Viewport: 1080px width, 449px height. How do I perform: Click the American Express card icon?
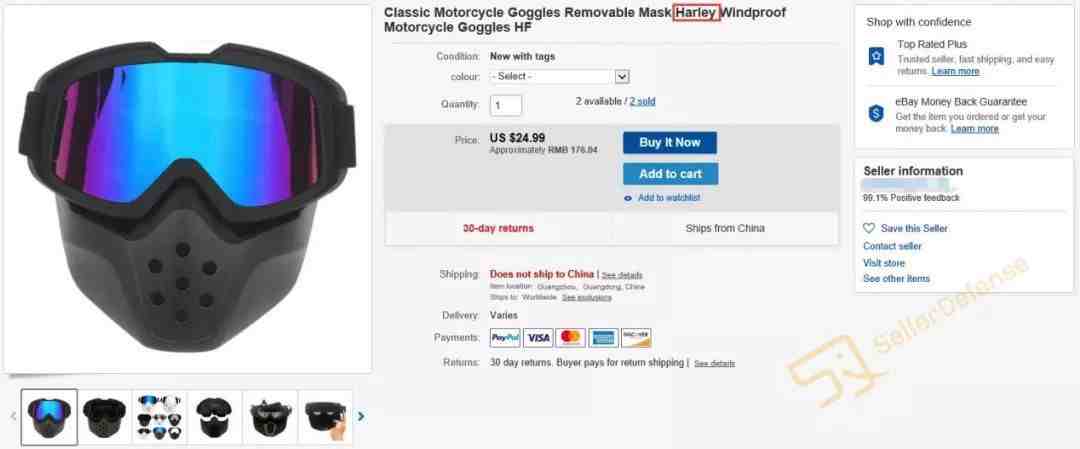click(603, 338)
